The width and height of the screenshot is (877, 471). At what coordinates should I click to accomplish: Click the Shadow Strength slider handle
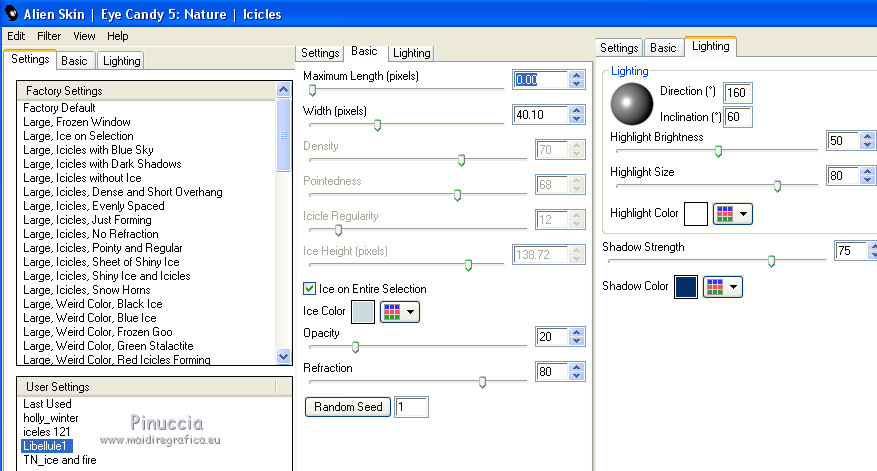click(771, 261)
